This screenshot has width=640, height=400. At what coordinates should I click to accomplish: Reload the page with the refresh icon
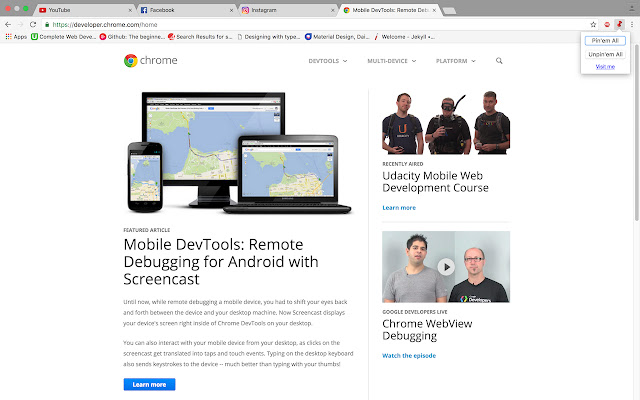33,23
